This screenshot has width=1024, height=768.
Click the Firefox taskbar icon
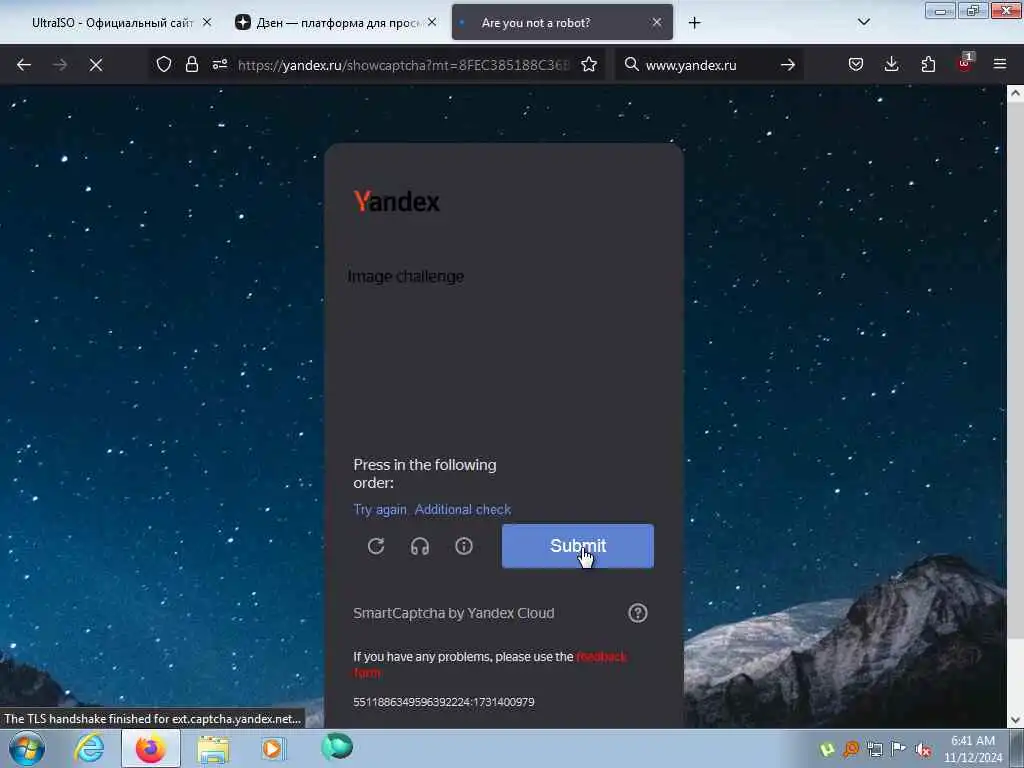(x=150, y=748)
